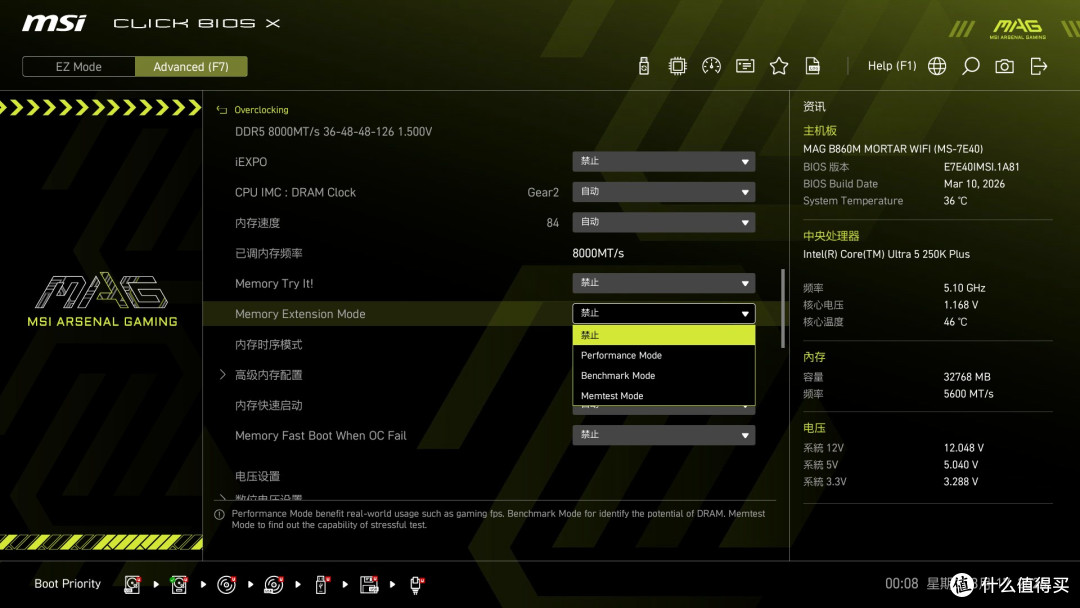Choose 禁止 in the open dropdown list
This screenshot has height=608, width=1080.
[663, 335]
